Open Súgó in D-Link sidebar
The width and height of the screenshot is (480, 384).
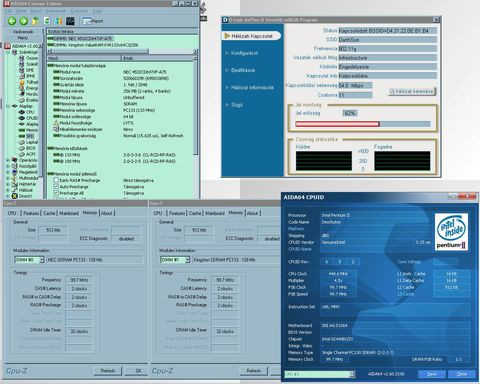click(237, 105)
